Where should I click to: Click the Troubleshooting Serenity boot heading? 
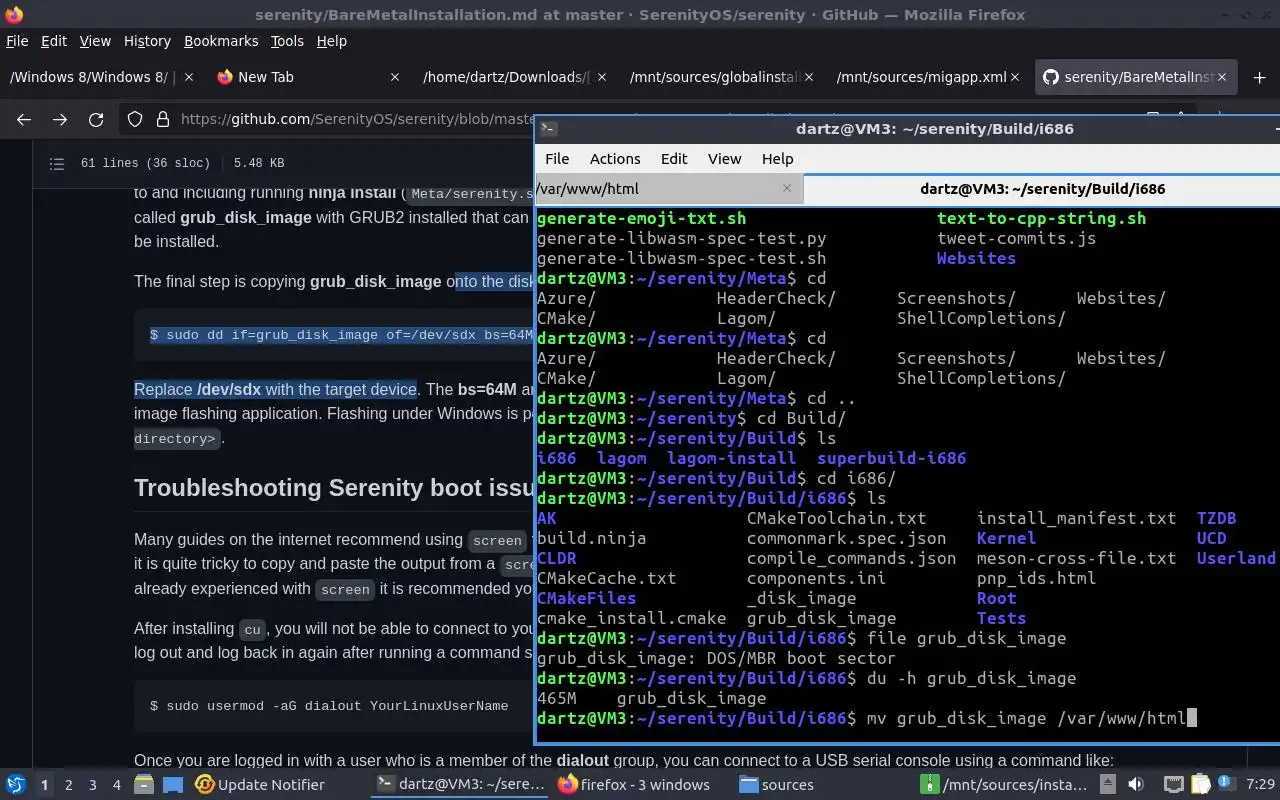(x=334, y=488)
